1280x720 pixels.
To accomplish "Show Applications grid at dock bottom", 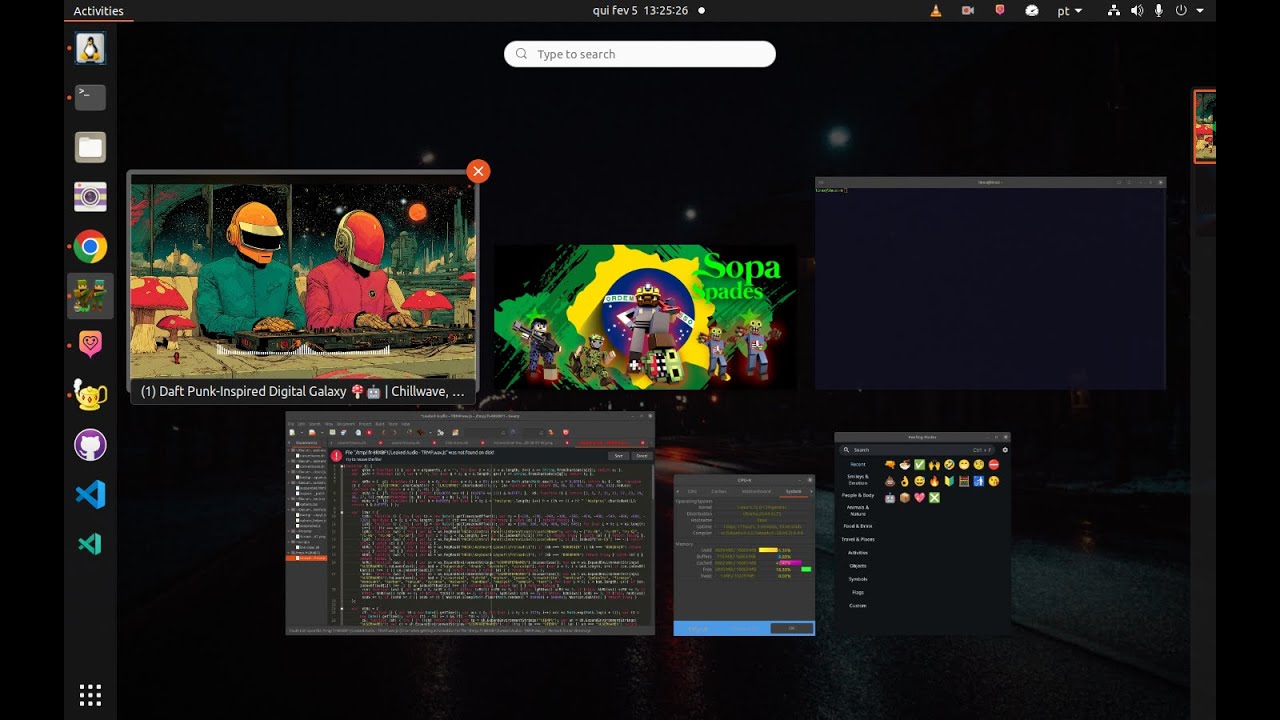I will click(x=90, y=695).
